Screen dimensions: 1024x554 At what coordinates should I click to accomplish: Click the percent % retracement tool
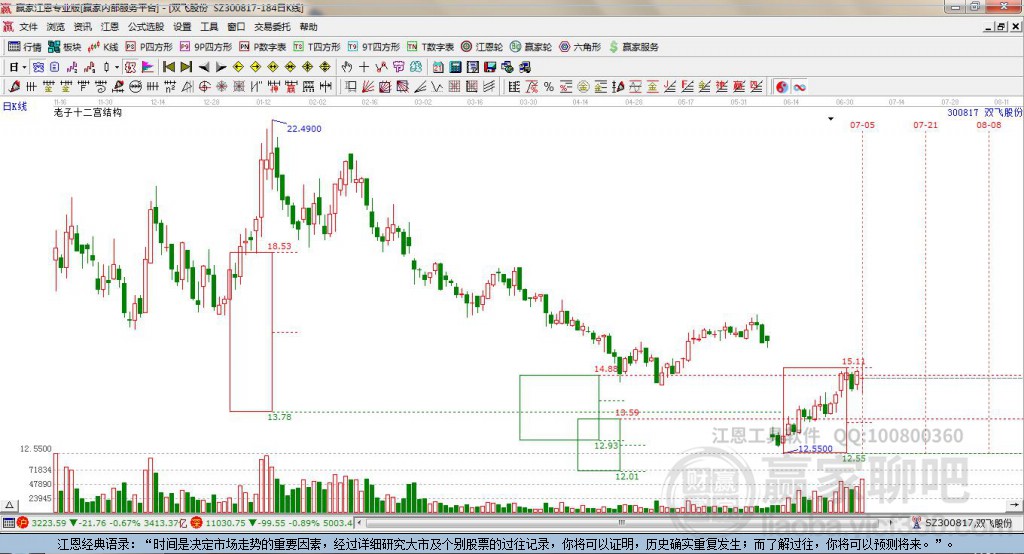549,86
